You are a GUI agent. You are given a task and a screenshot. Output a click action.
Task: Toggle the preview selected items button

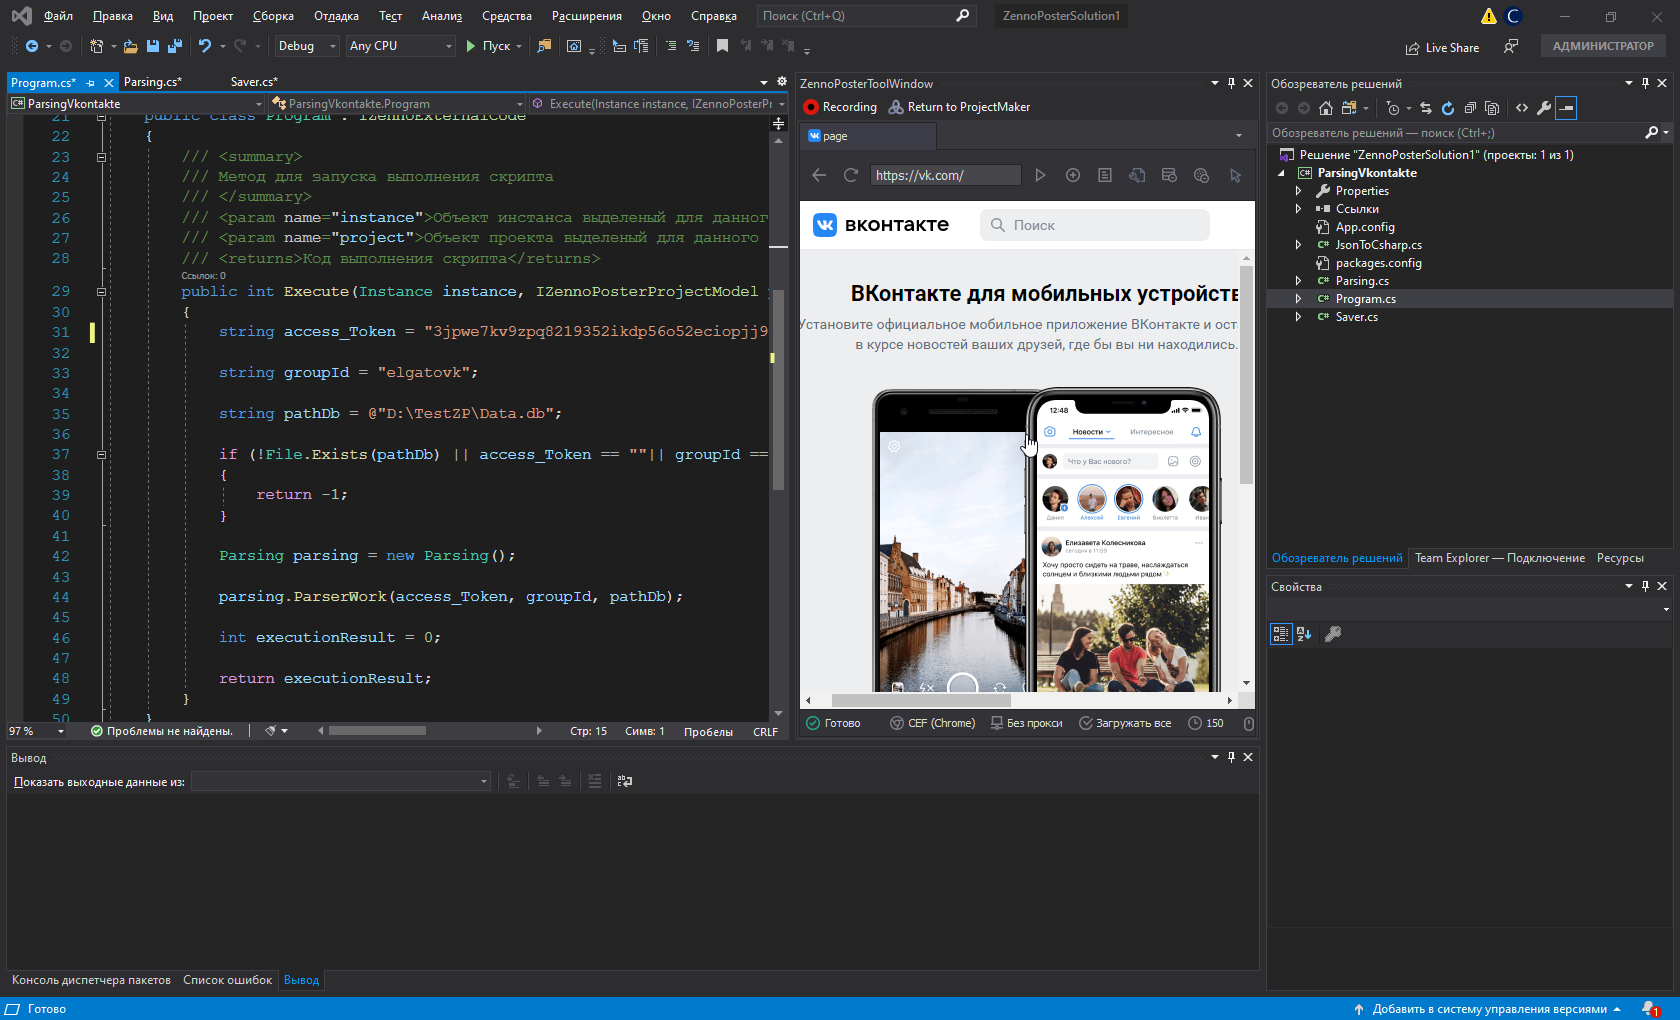1566,108
